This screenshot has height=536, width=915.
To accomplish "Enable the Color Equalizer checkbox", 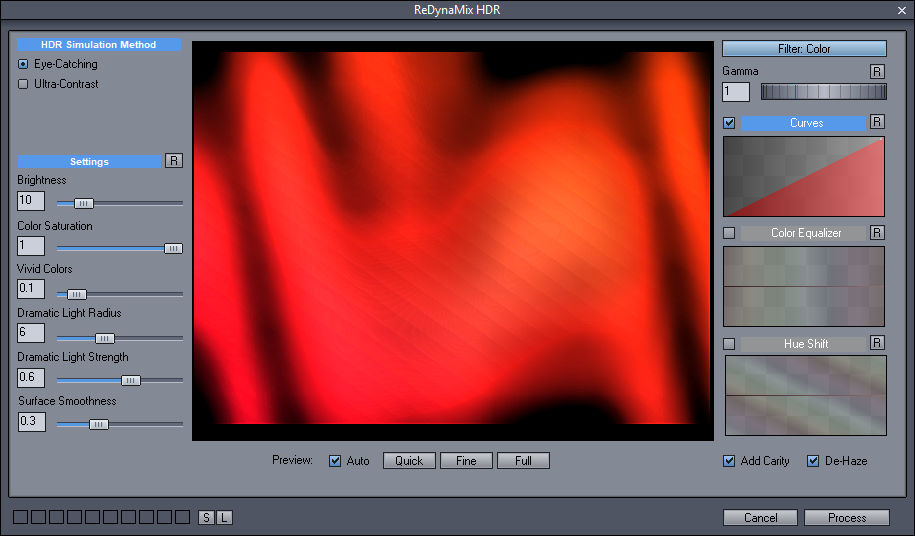I will [729, 233].
